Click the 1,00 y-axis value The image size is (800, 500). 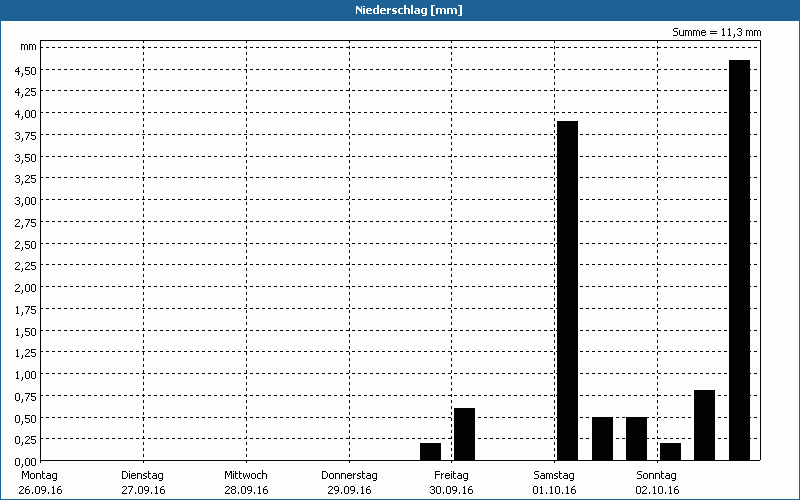point(26,374)
